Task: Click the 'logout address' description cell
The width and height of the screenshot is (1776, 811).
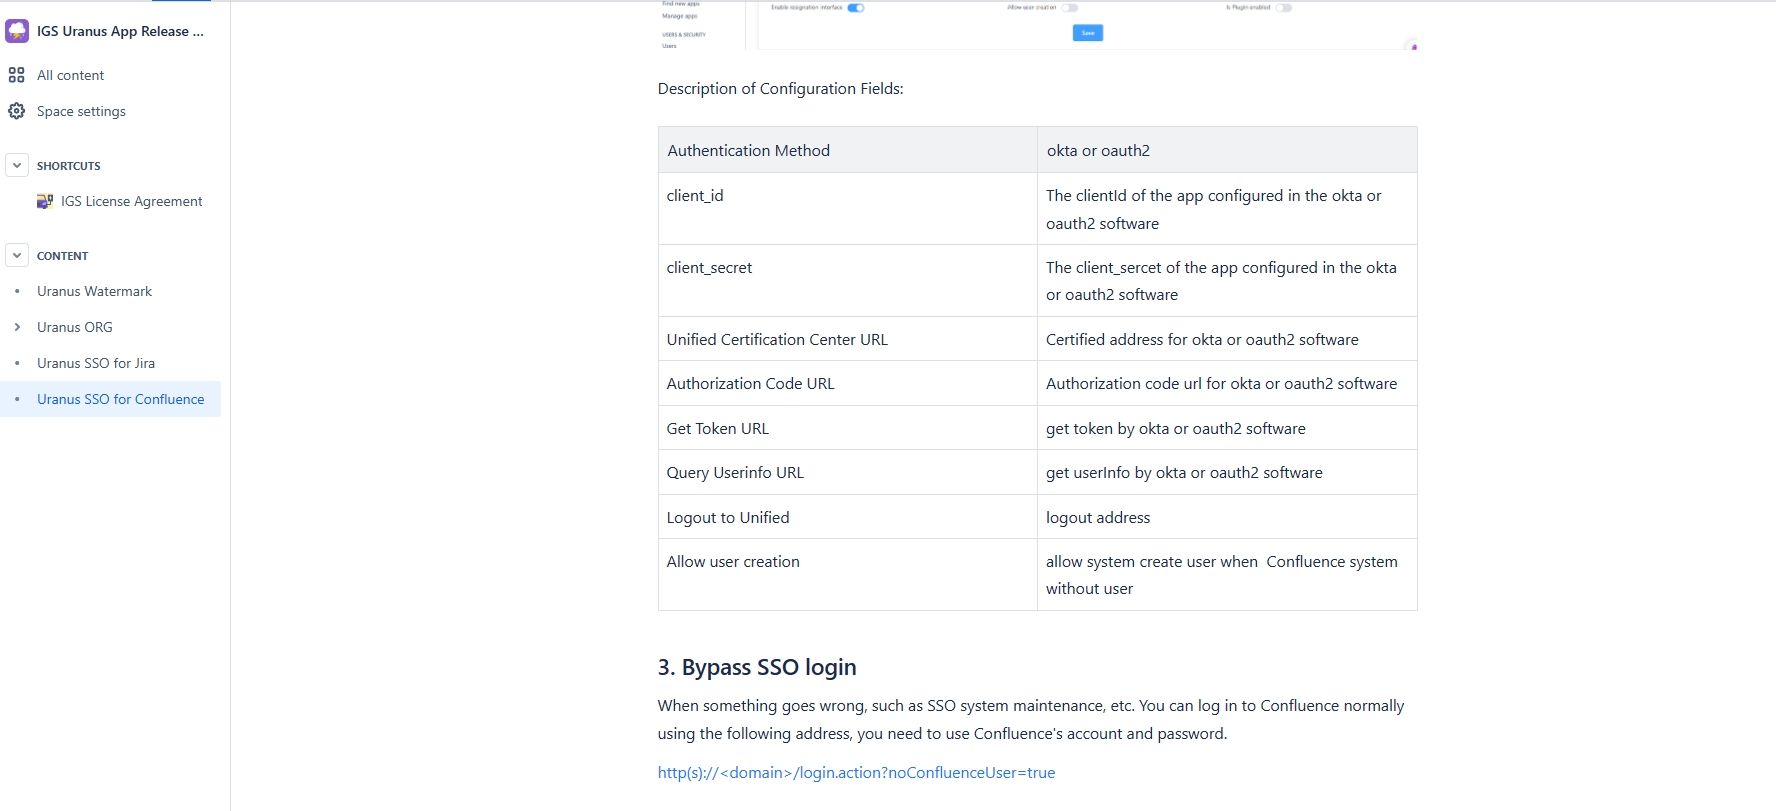Action: click(x=1227, y=517)
